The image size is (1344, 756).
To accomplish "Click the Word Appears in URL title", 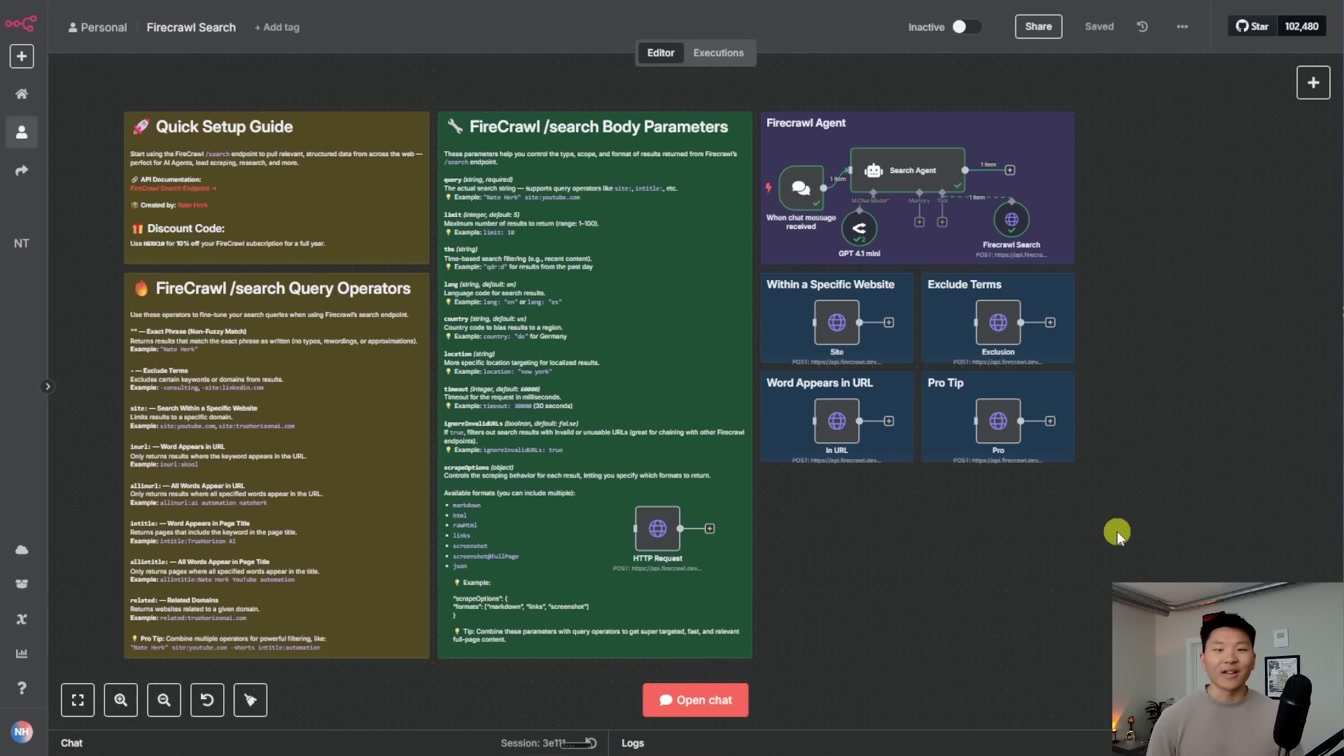I will point(819,383).
